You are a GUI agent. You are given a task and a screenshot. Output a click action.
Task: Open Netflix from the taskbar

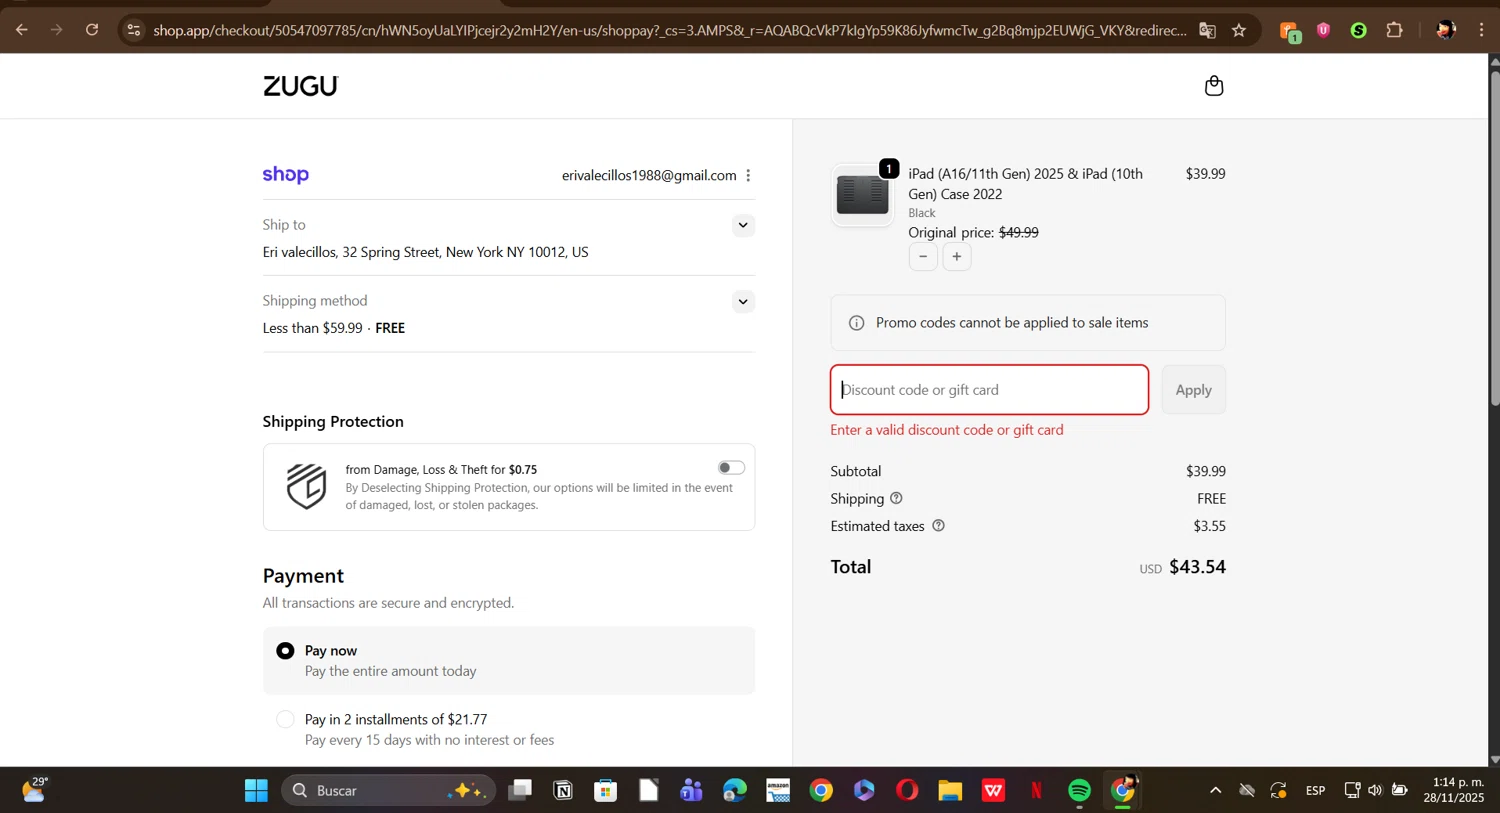click(x=1036, y=791)
